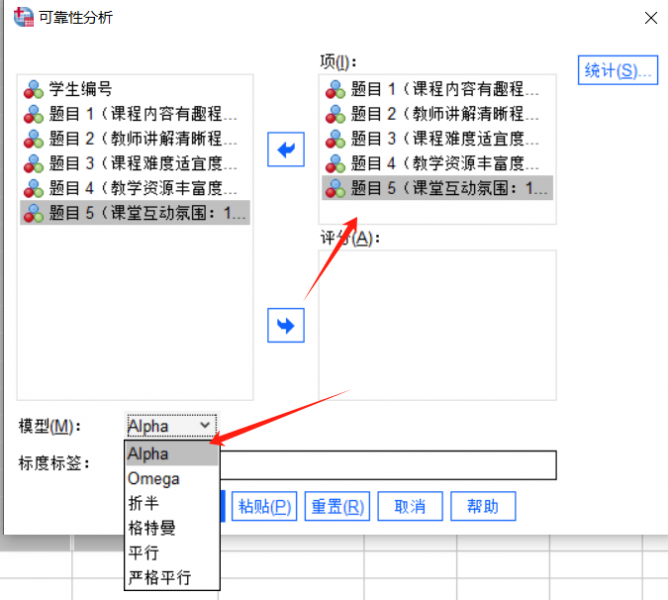
Task: Close the 可靠性分析 dialog
Action: click(x=651, y=18)
